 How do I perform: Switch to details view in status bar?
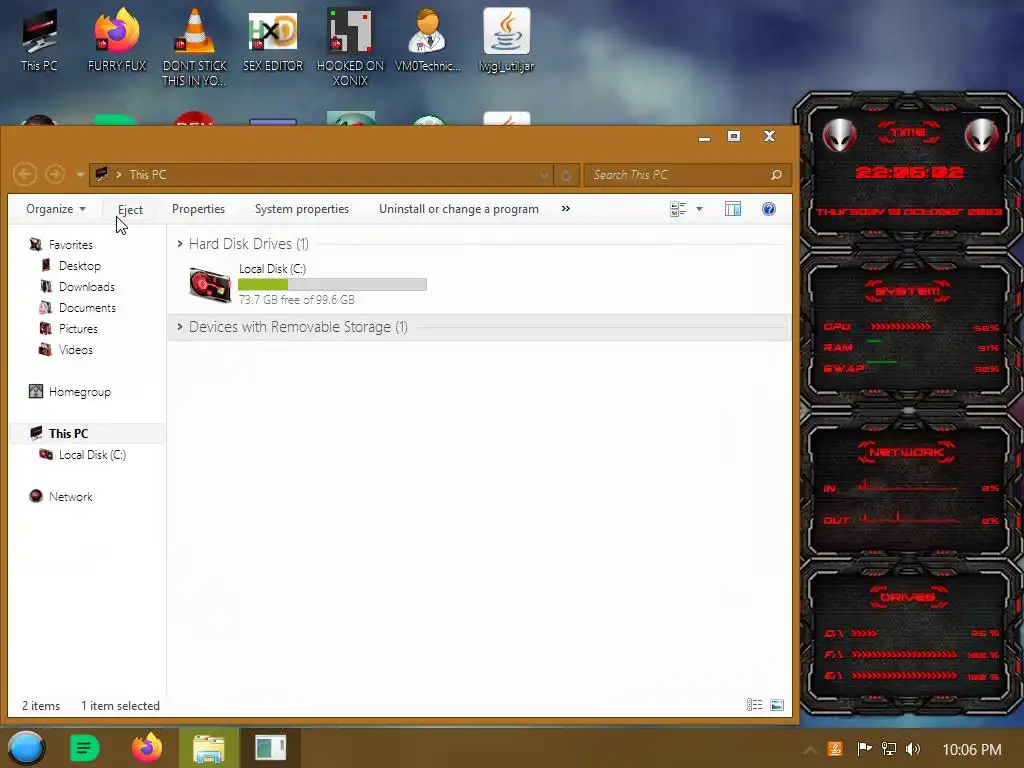coord(755,705)
